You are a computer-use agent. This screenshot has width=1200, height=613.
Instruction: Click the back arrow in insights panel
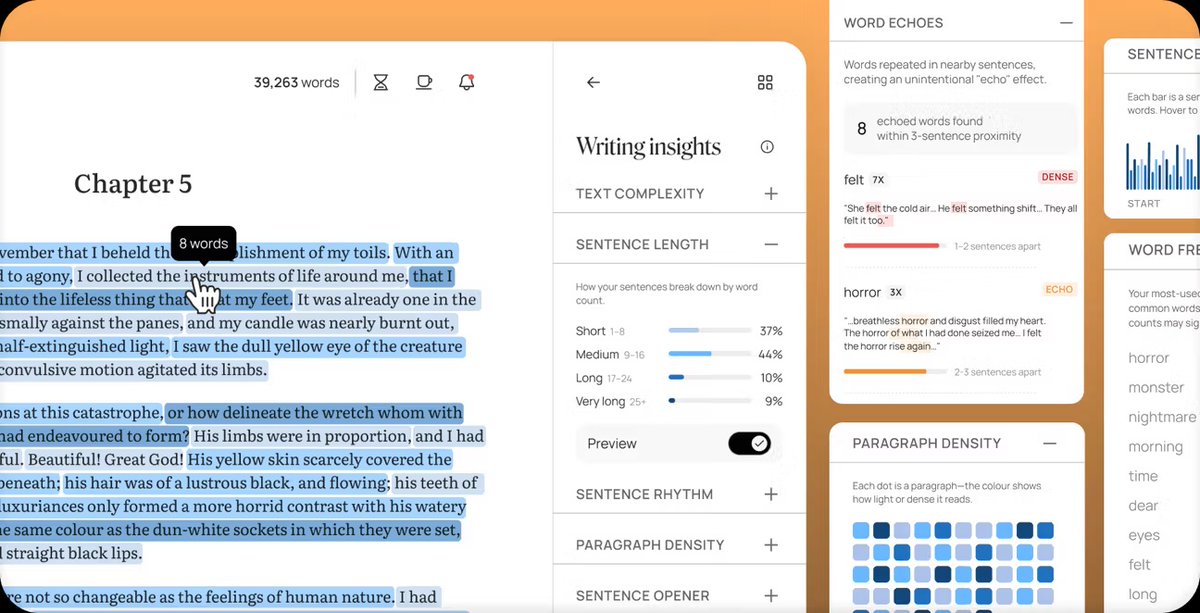pyautogui.click(x=593, y=83)
